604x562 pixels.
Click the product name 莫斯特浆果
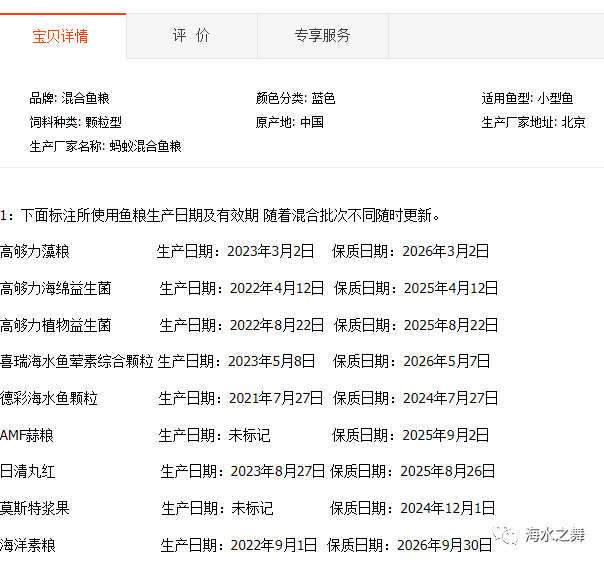coord(35,508)
